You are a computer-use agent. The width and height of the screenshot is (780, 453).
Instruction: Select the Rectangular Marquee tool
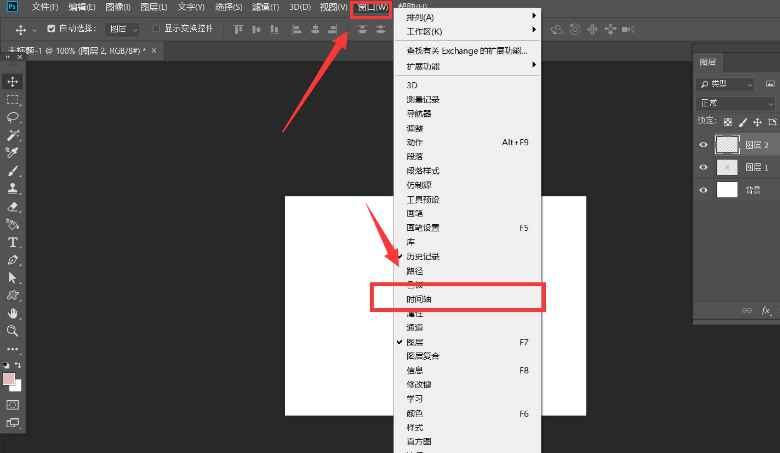coord(13,100)
